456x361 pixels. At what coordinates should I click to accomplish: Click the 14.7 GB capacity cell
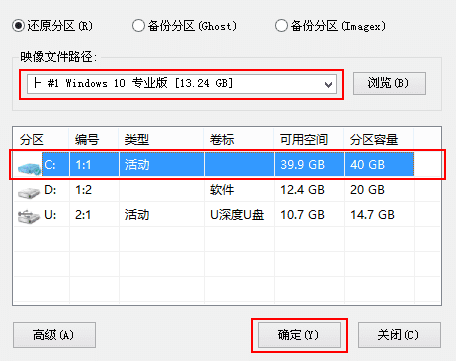pyautogui.click(x=372, y=215)
